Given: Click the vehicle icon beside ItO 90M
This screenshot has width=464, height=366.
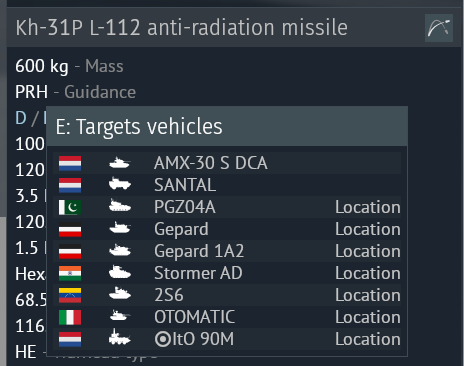Looking at the screenshot, I should [x=120, y=337].
